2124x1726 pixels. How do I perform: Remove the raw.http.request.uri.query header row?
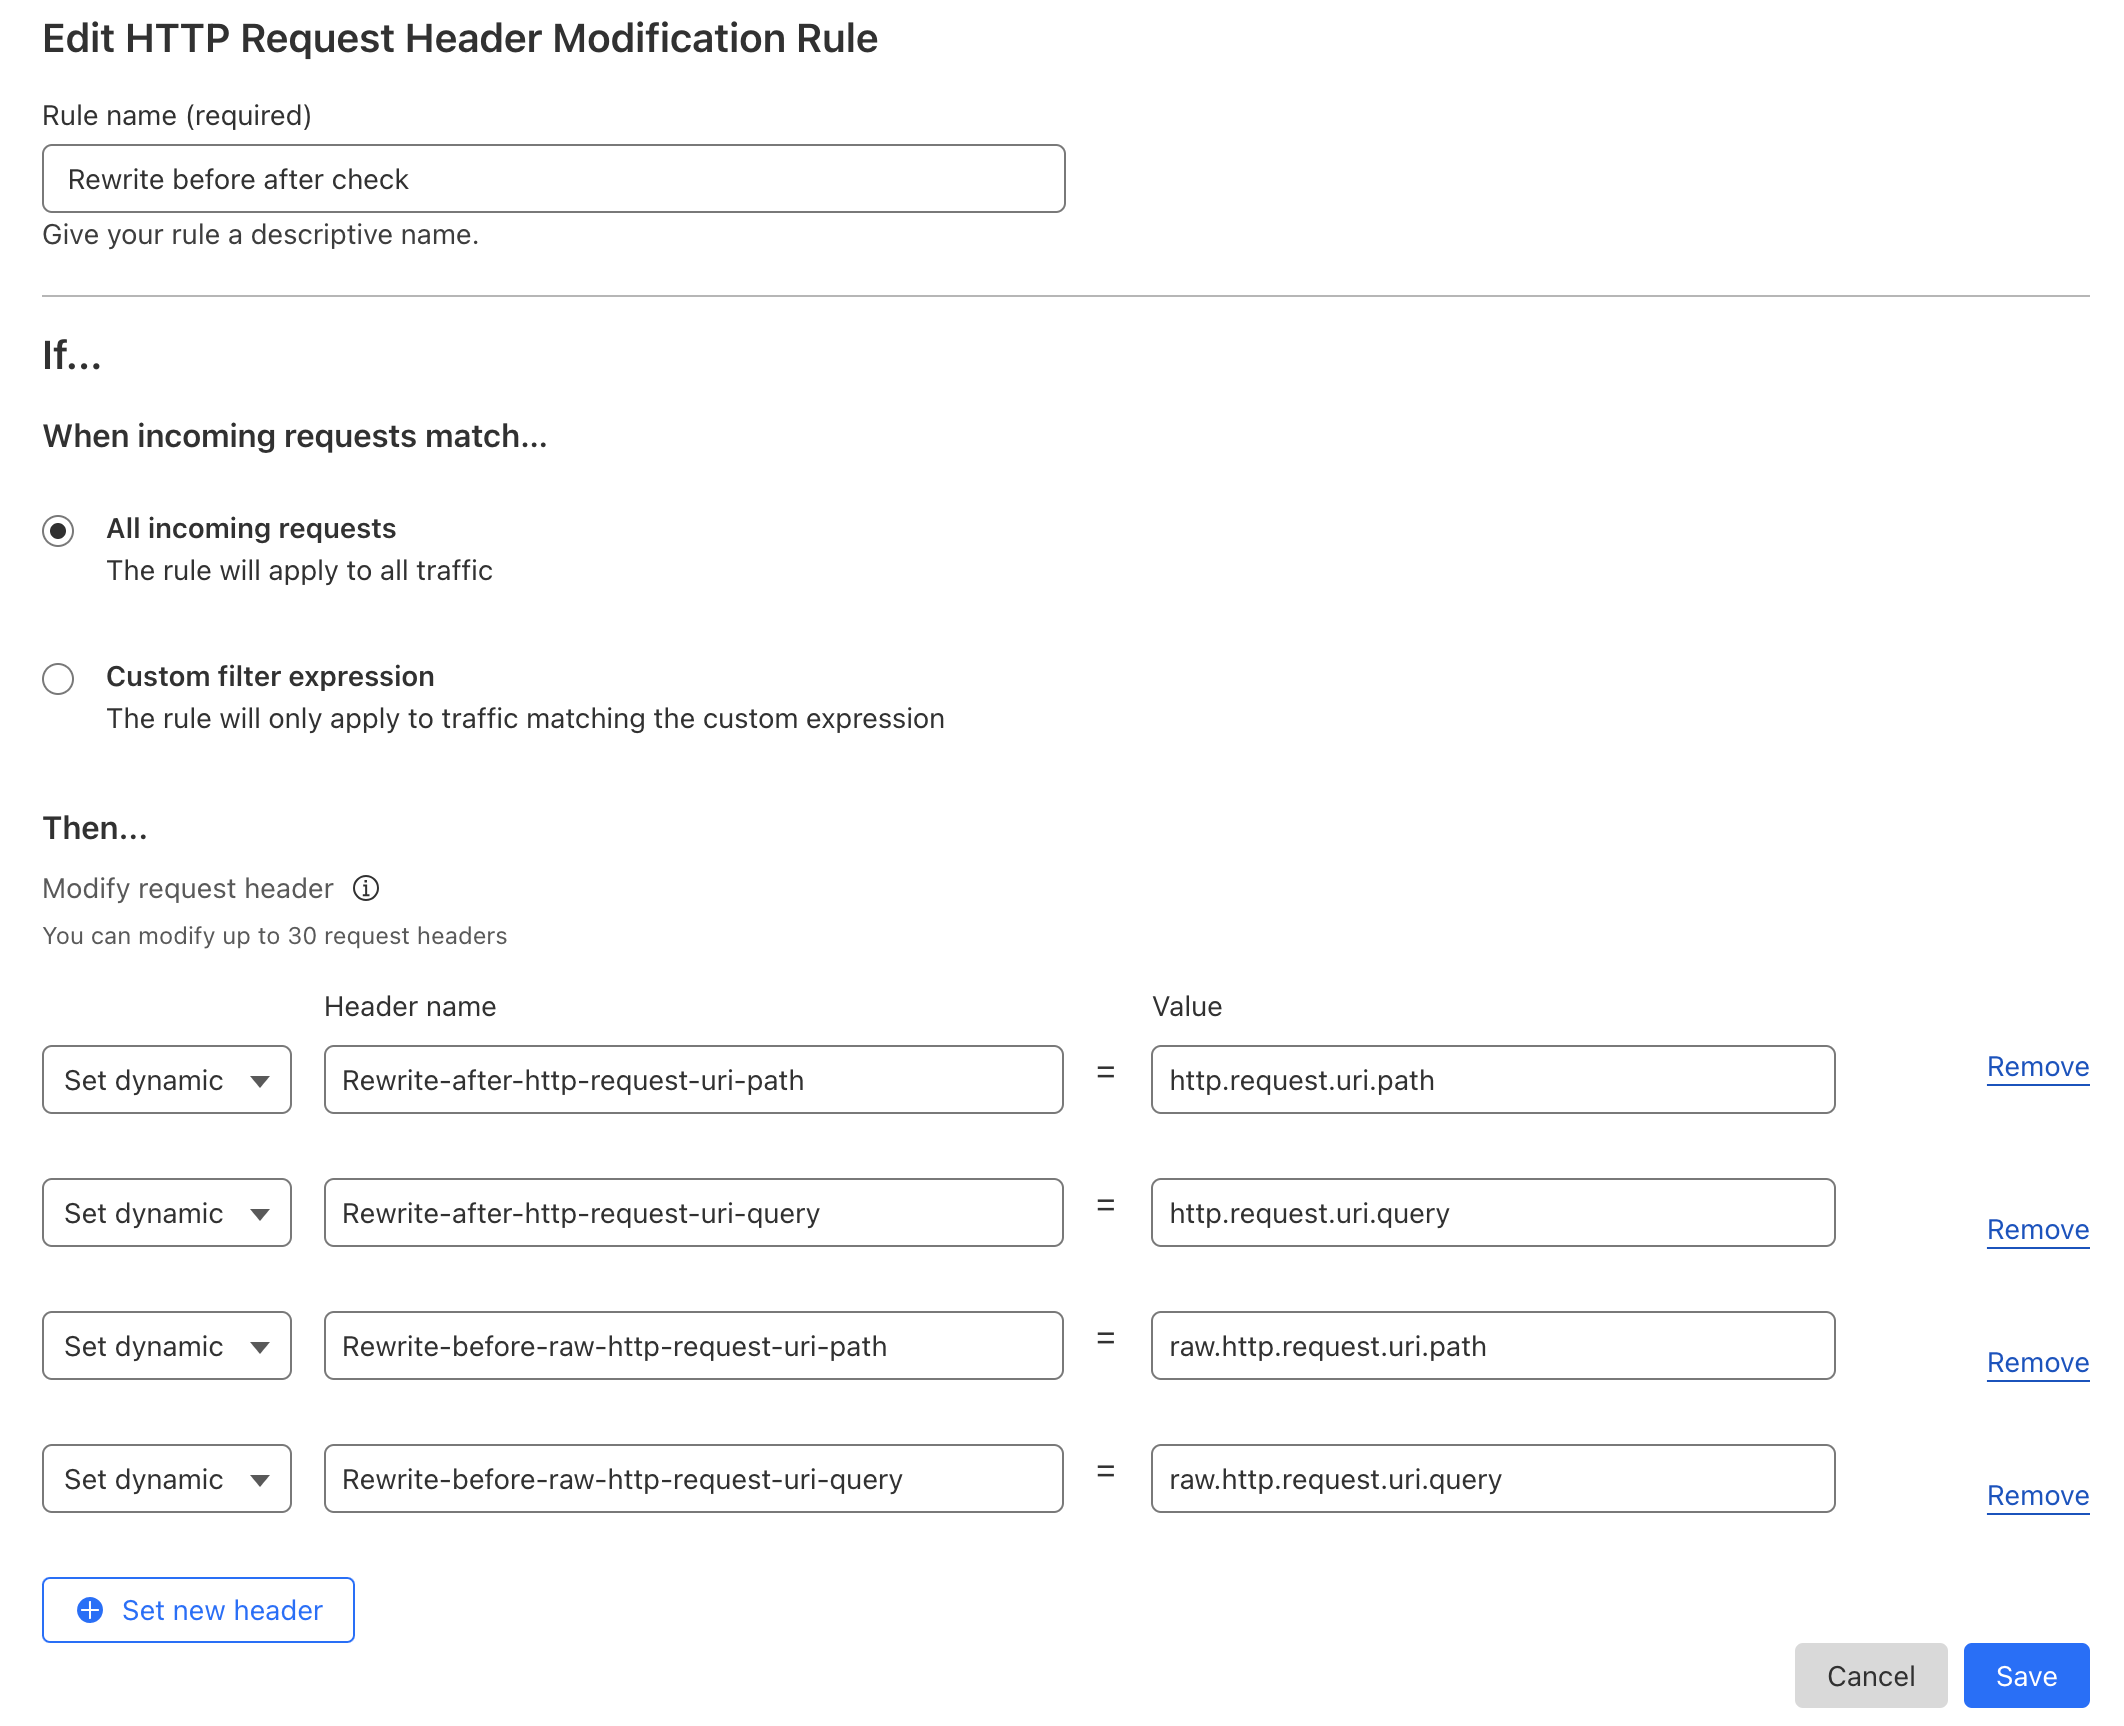[x=2037, y=1496]
